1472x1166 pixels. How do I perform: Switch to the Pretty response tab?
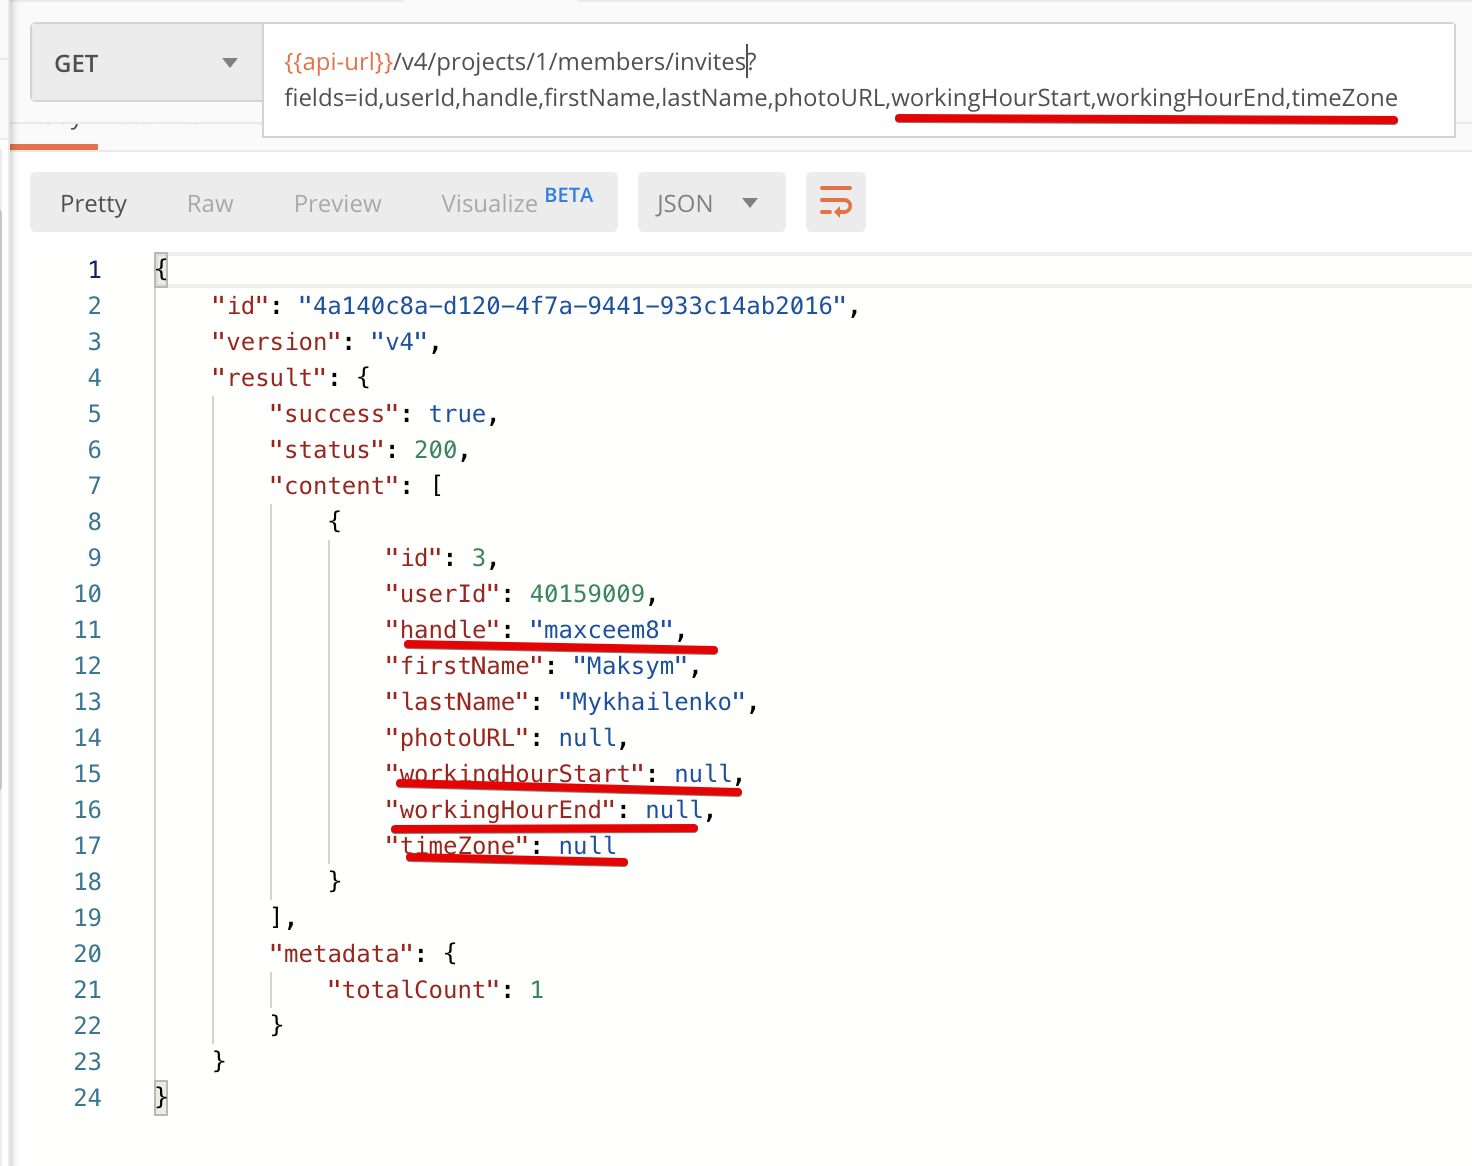(93, 204)
